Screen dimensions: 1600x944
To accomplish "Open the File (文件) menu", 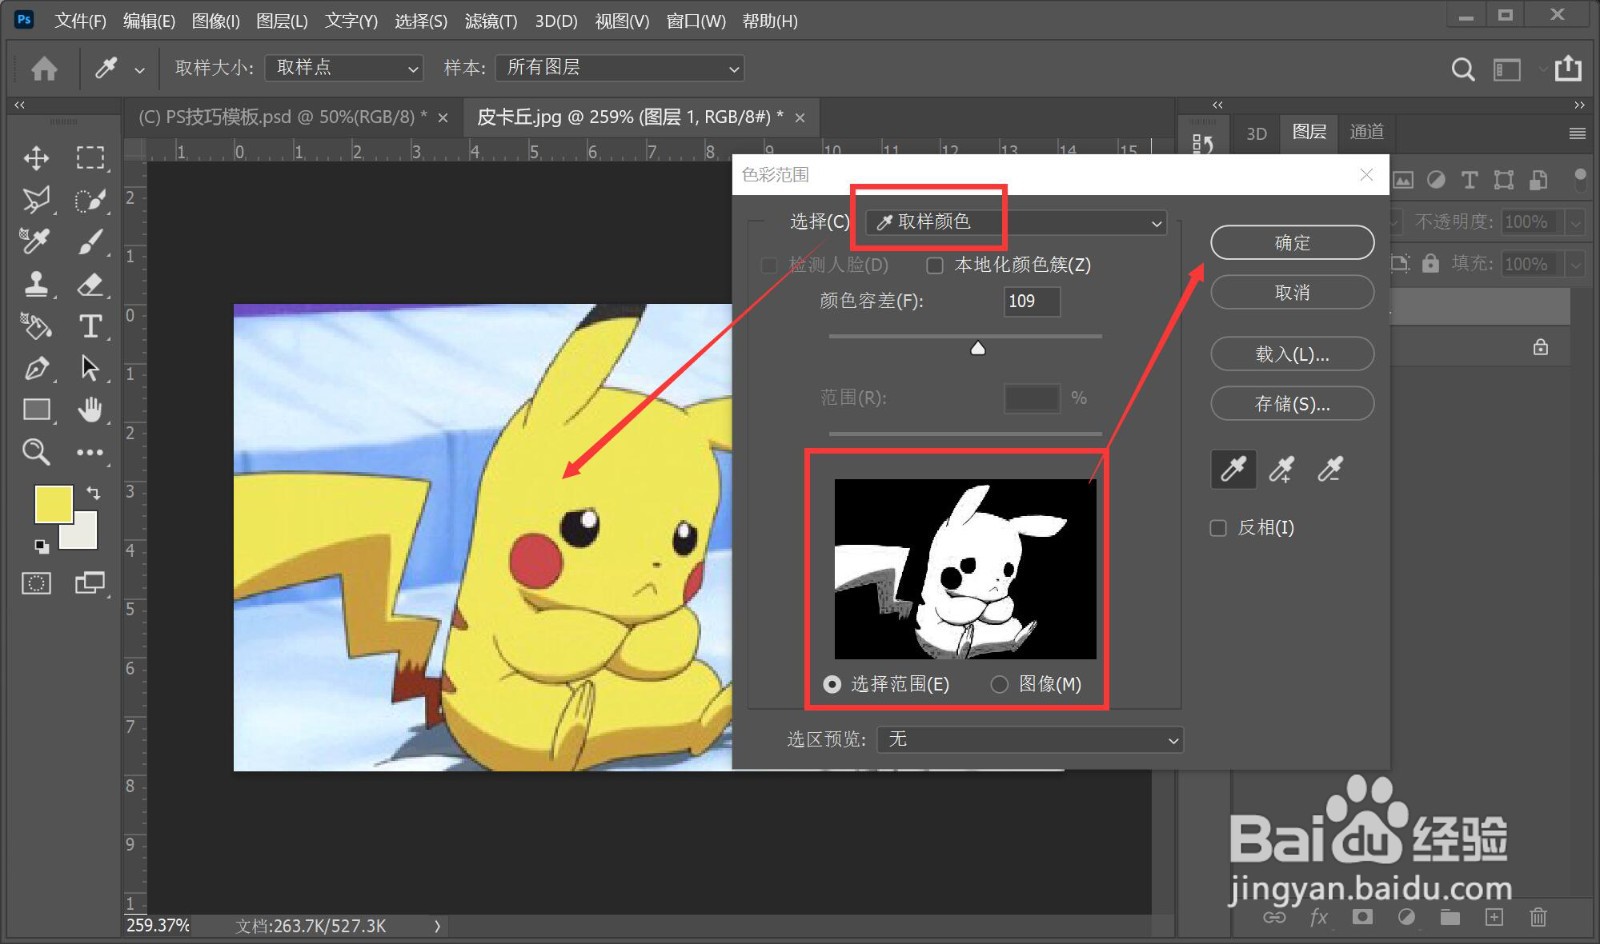I will 80,21.
